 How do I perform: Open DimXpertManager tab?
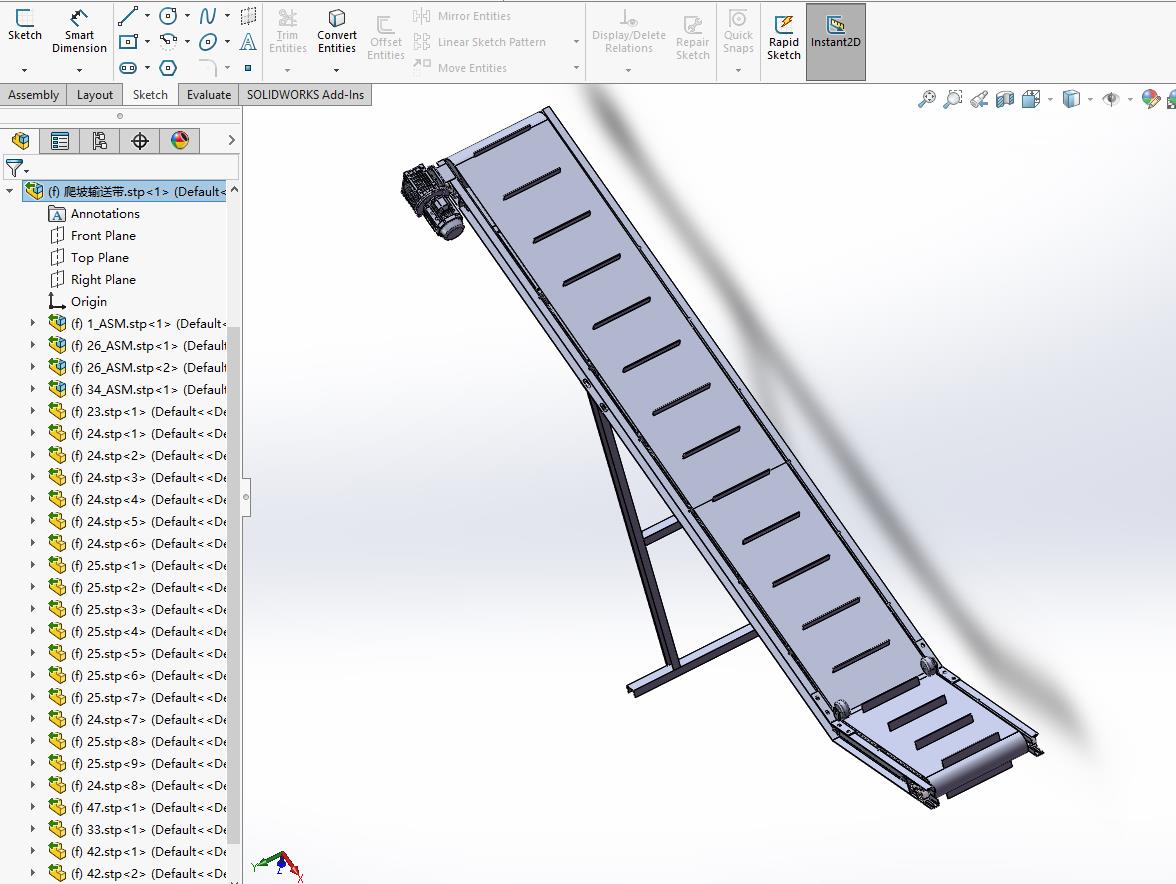click(x=140, y=140)
